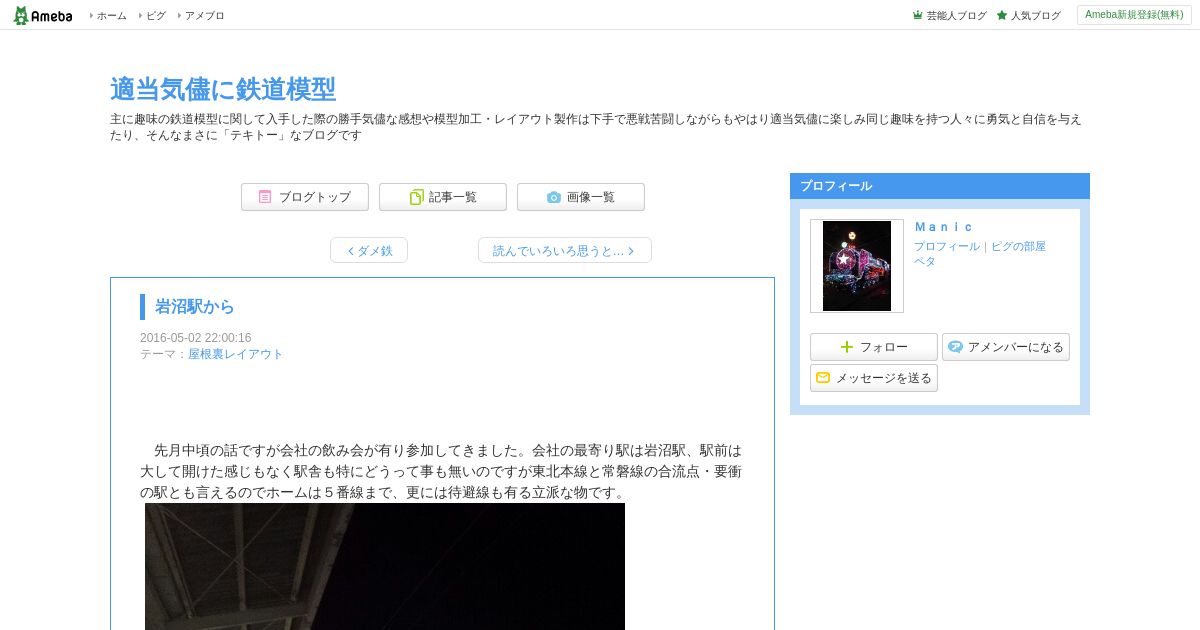The height and width of the screenshot is (630, 1200).
Task: Click the ブログトップ list icon
Action: point(265,197)
